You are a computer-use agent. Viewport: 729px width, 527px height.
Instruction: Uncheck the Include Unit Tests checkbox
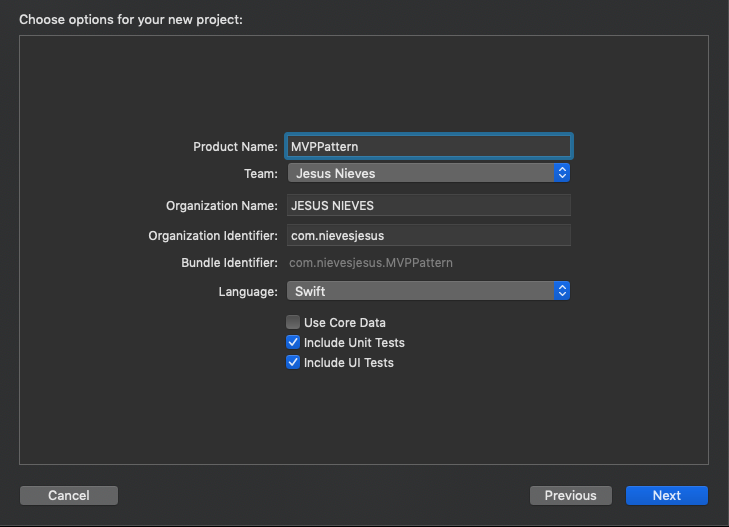[293, 342]
